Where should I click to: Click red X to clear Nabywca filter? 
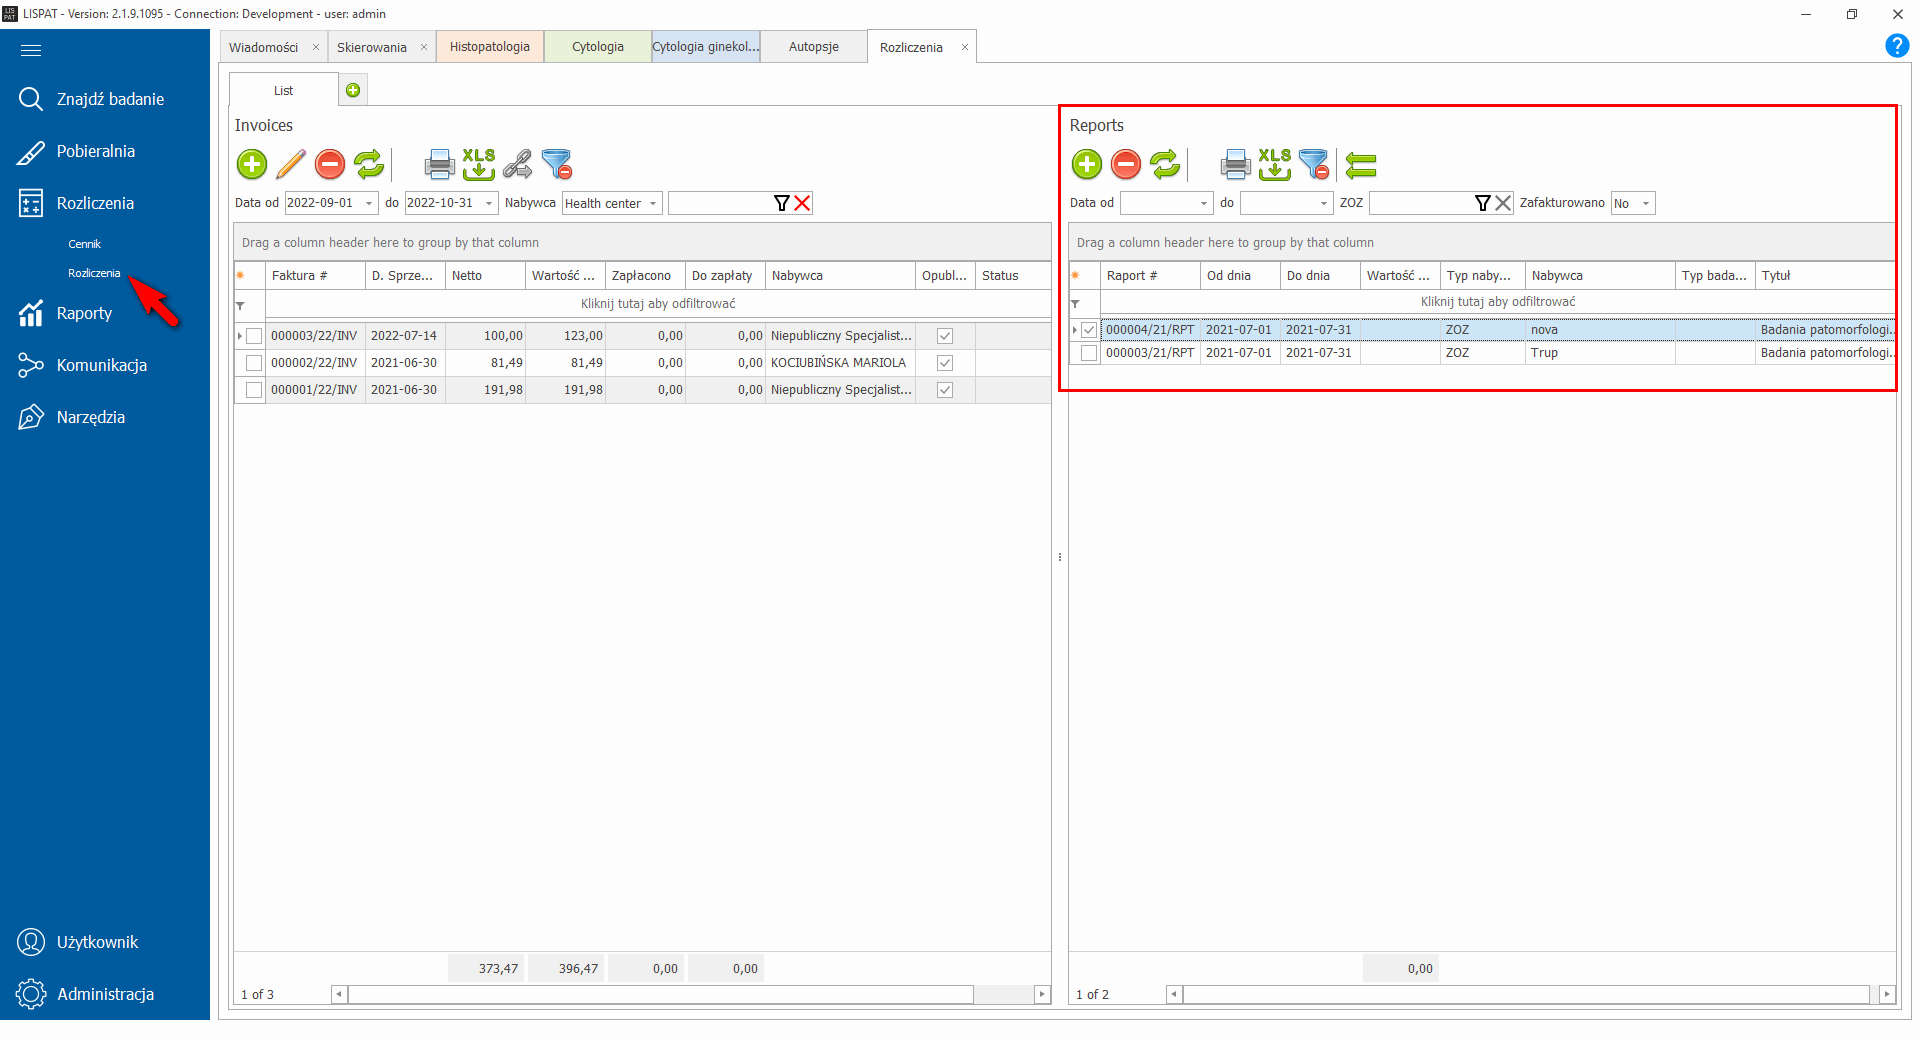pos(802,203)
